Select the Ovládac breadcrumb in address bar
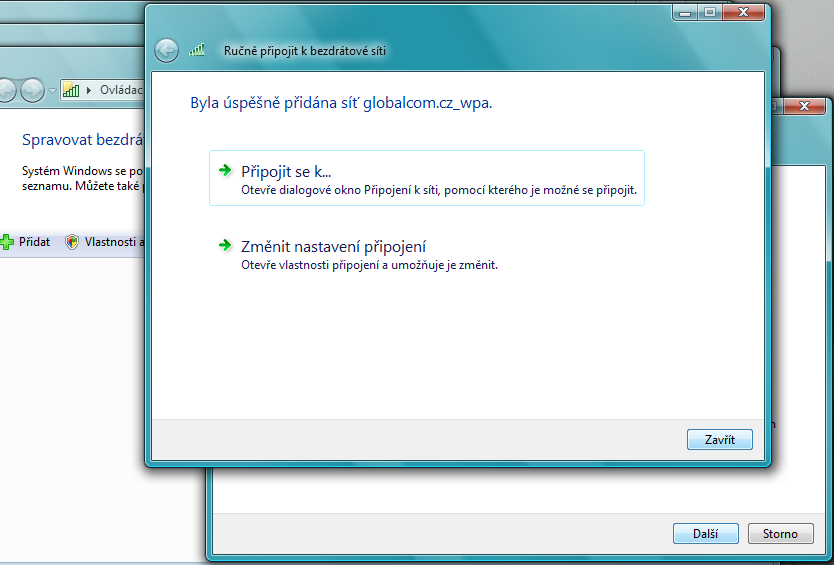This screenshot has width=834, height=565. (x=120, y=90)
